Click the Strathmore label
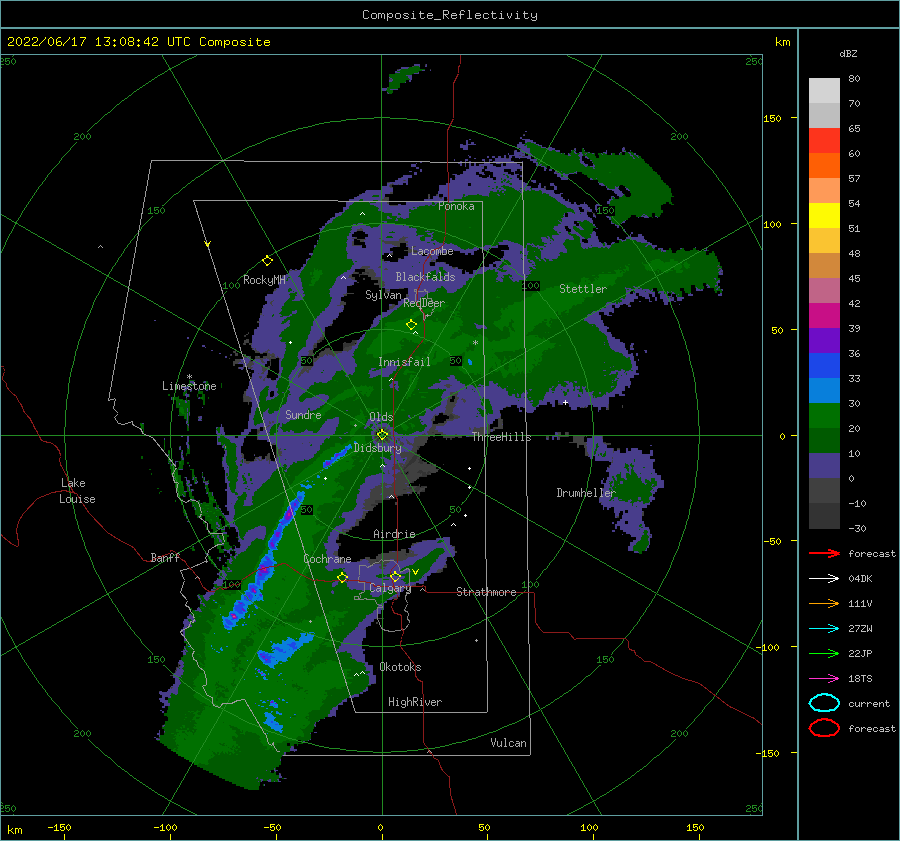 click(x=486, y=592)
